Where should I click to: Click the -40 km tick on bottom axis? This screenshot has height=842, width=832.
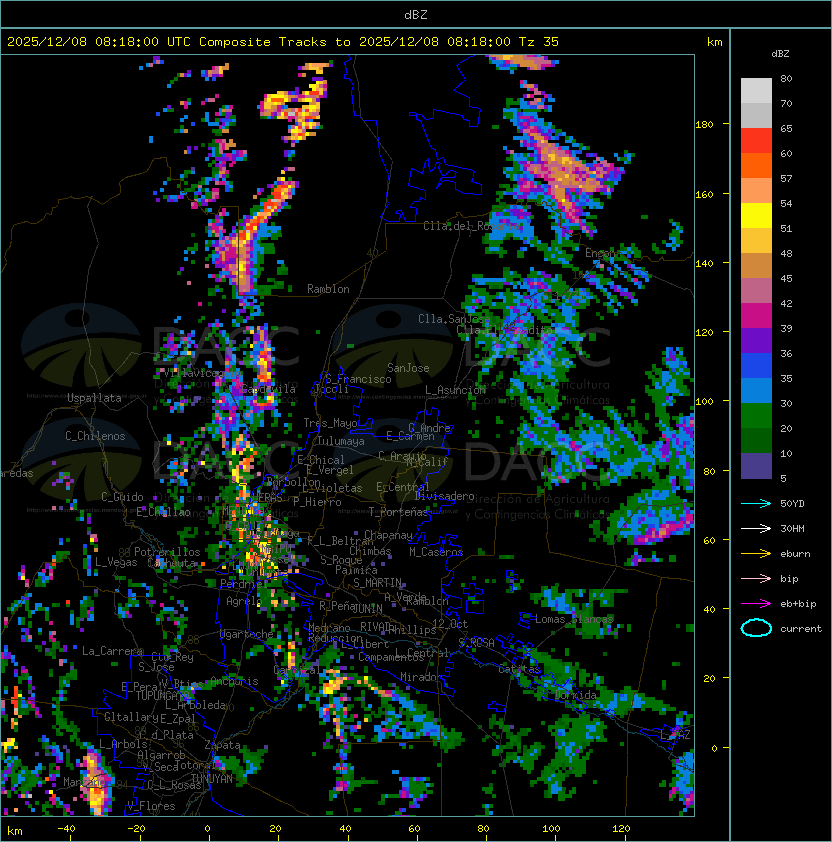point(66,829)
